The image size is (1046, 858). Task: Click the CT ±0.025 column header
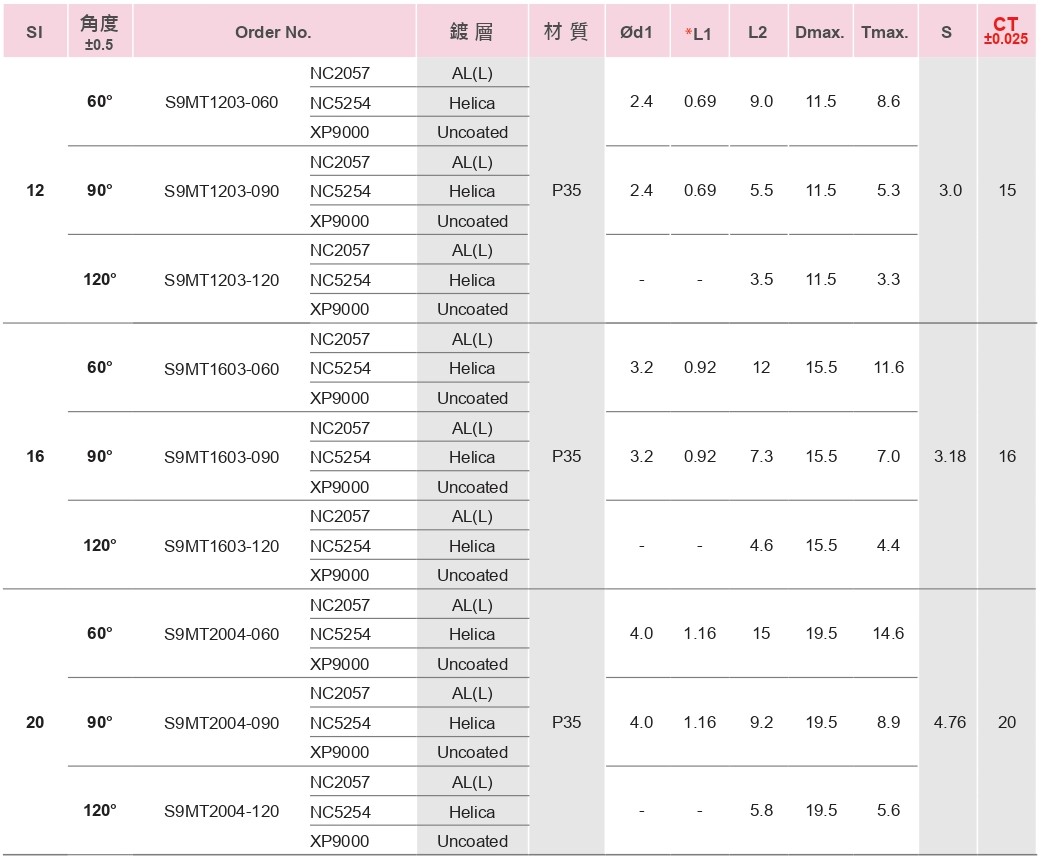click(x=1006, y=31)
